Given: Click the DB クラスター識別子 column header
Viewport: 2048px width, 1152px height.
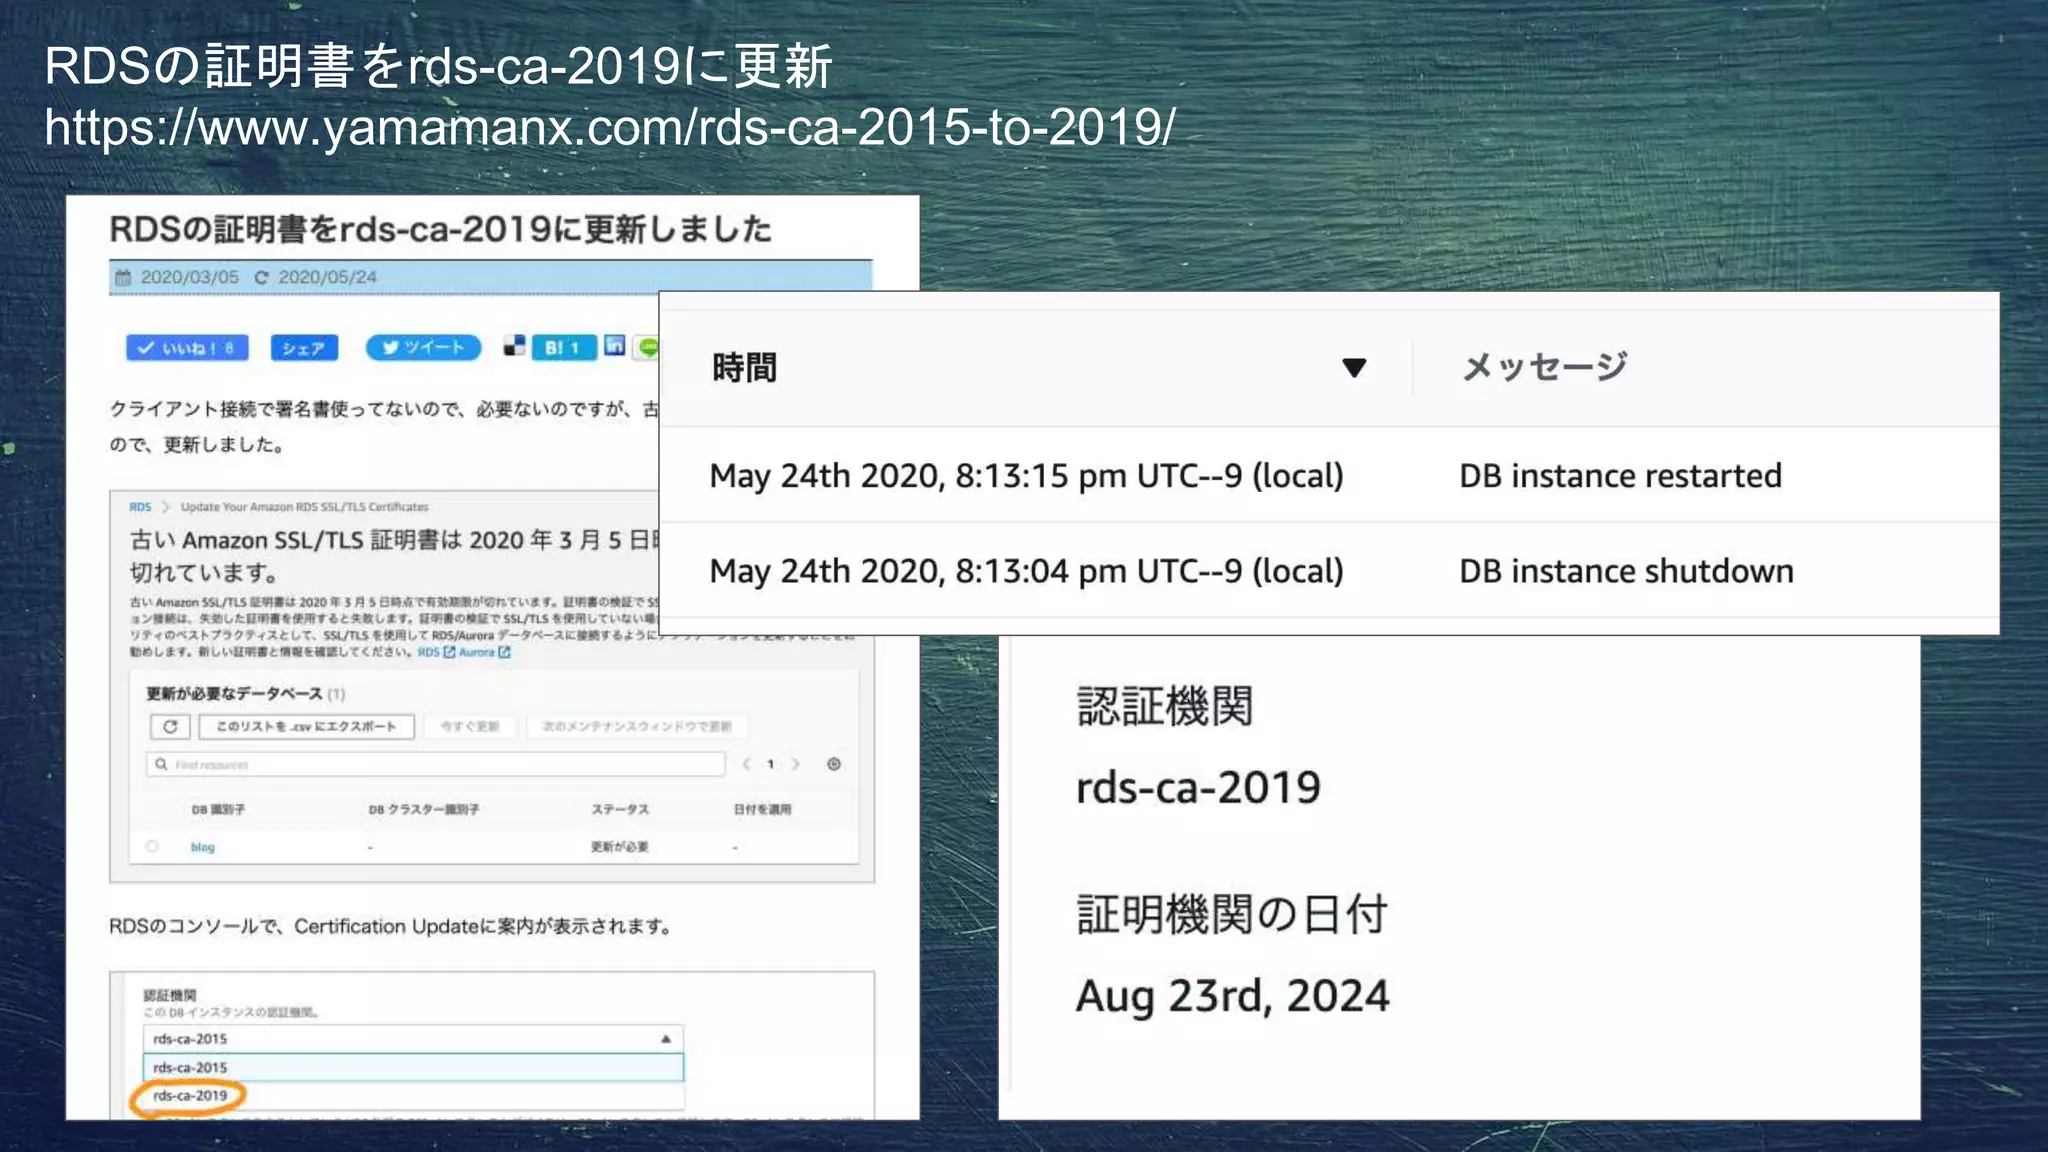Looking at the screenshot, I should 424,809.
